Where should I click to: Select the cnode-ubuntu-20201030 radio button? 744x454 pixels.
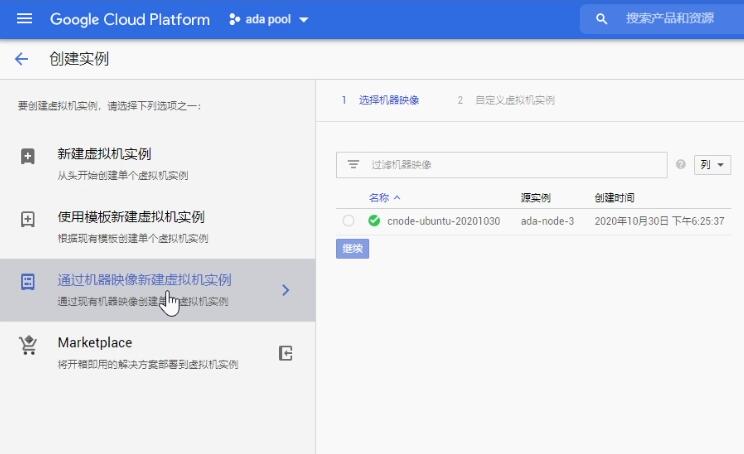(x=348, y=221)
